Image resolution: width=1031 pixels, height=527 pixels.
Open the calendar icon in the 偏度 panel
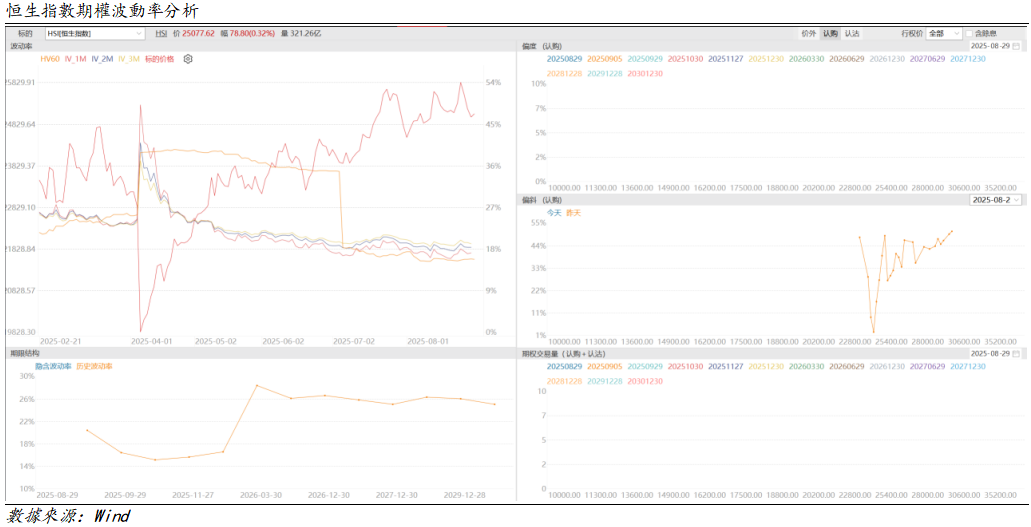click(1016, 46)
